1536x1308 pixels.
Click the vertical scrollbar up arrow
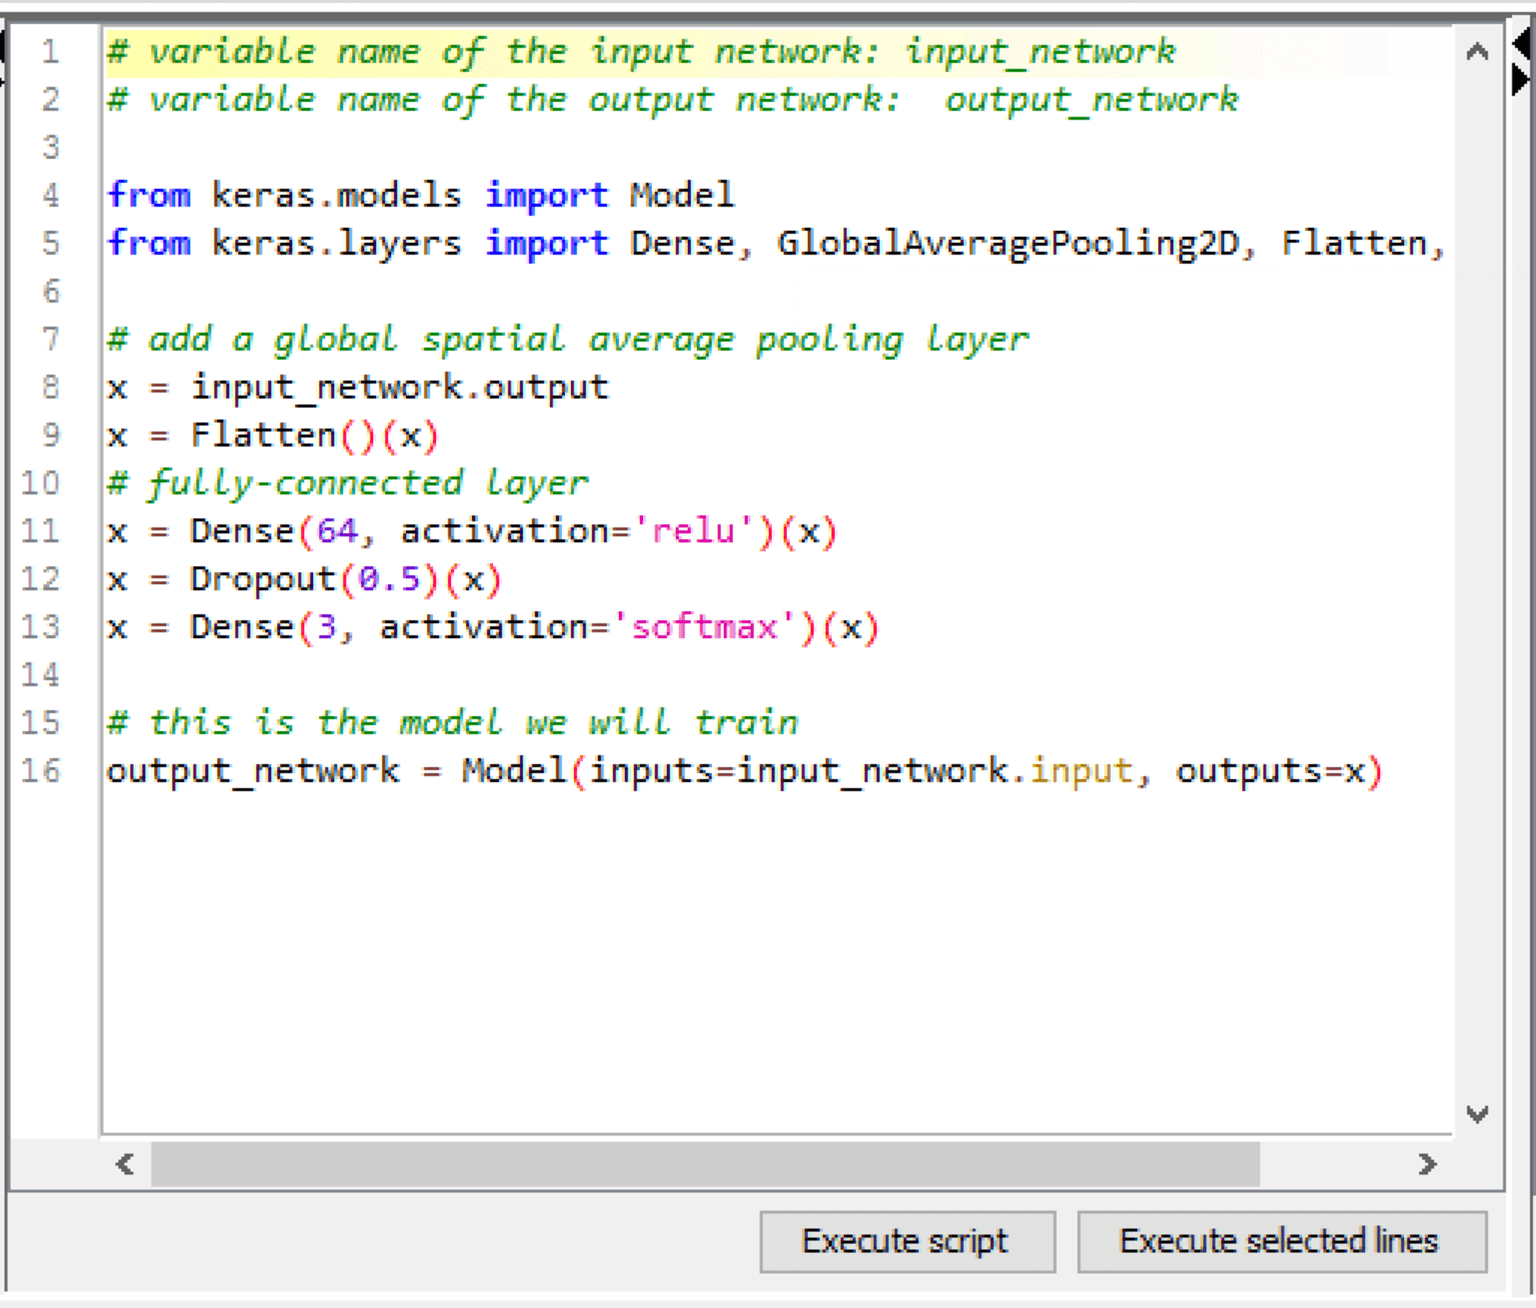click(1477, 52)
